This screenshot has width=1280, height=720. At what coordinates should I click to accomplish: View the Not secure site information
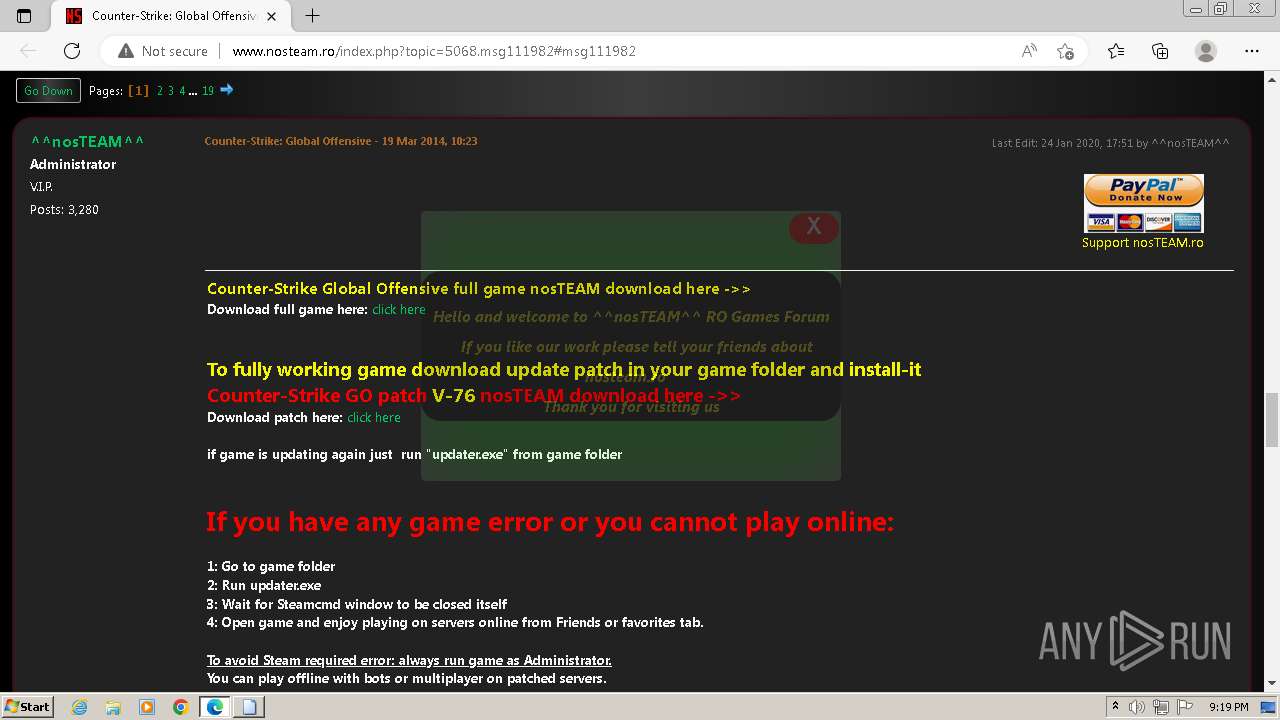click(163, 51)
